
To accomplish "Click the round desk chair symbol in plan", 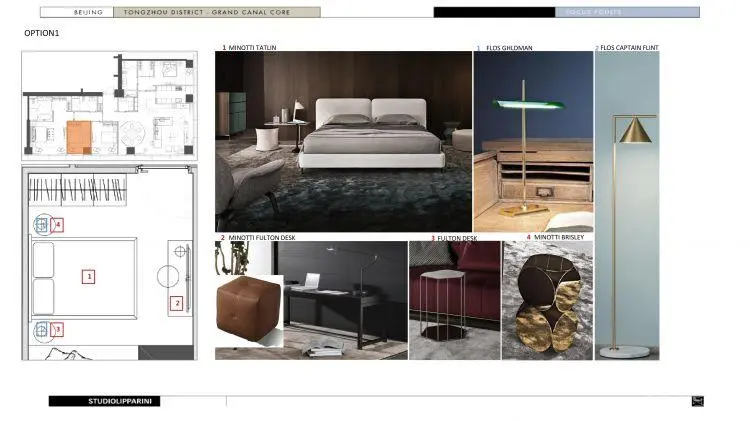I will [x=166, y=276].
